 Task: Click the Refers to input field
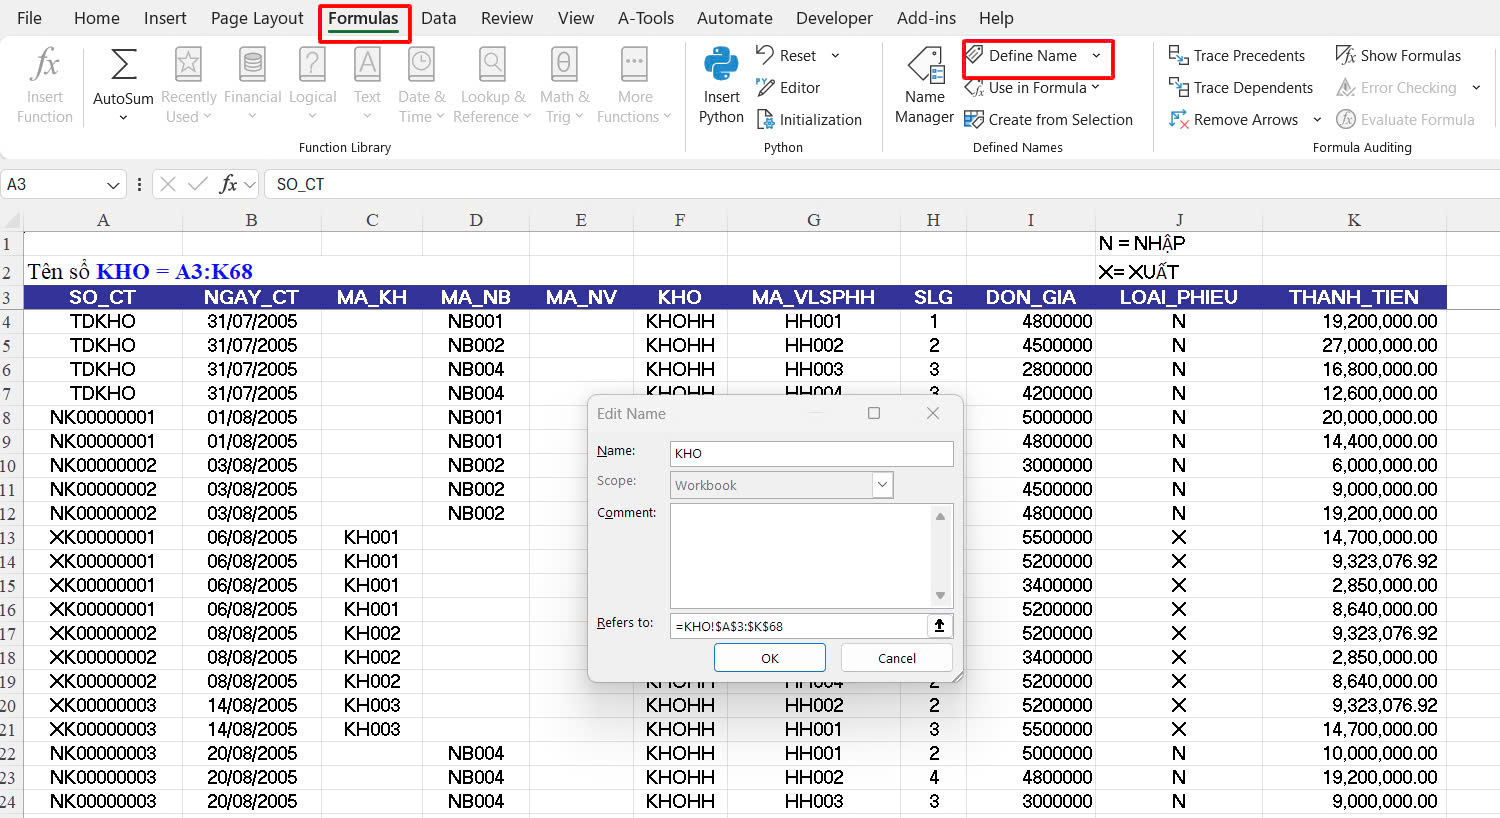(x=799, y=625)
